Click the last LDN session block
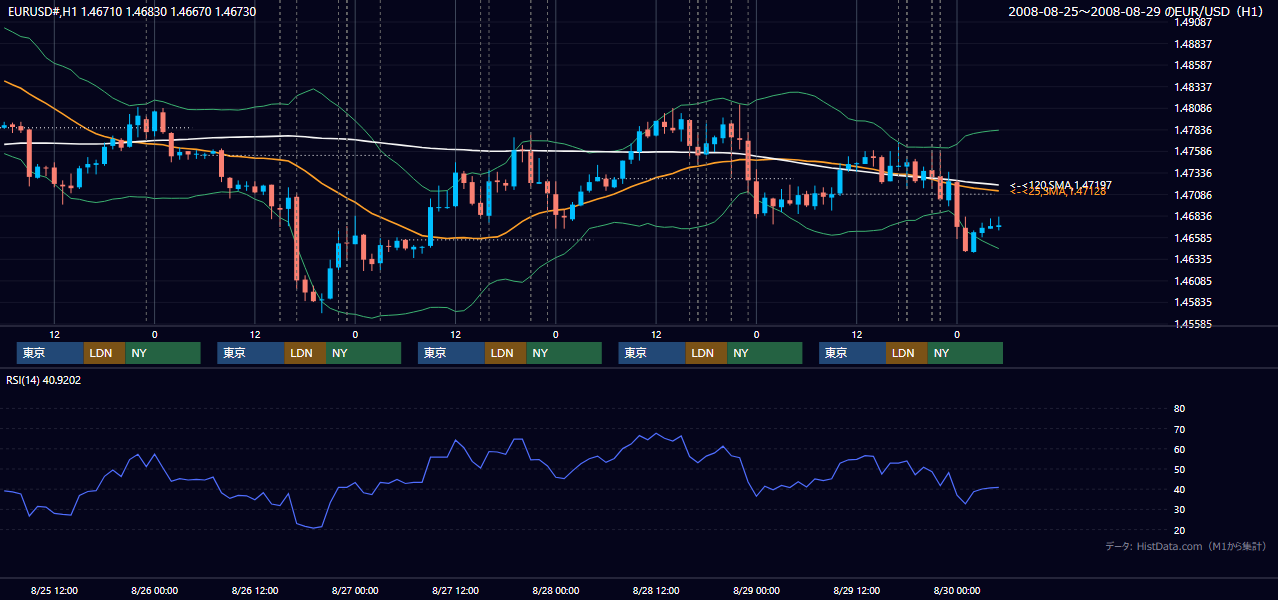Image resolution: width=1278 pixels, height=600 pixels. pyautogui.click(x=906, y=353)
